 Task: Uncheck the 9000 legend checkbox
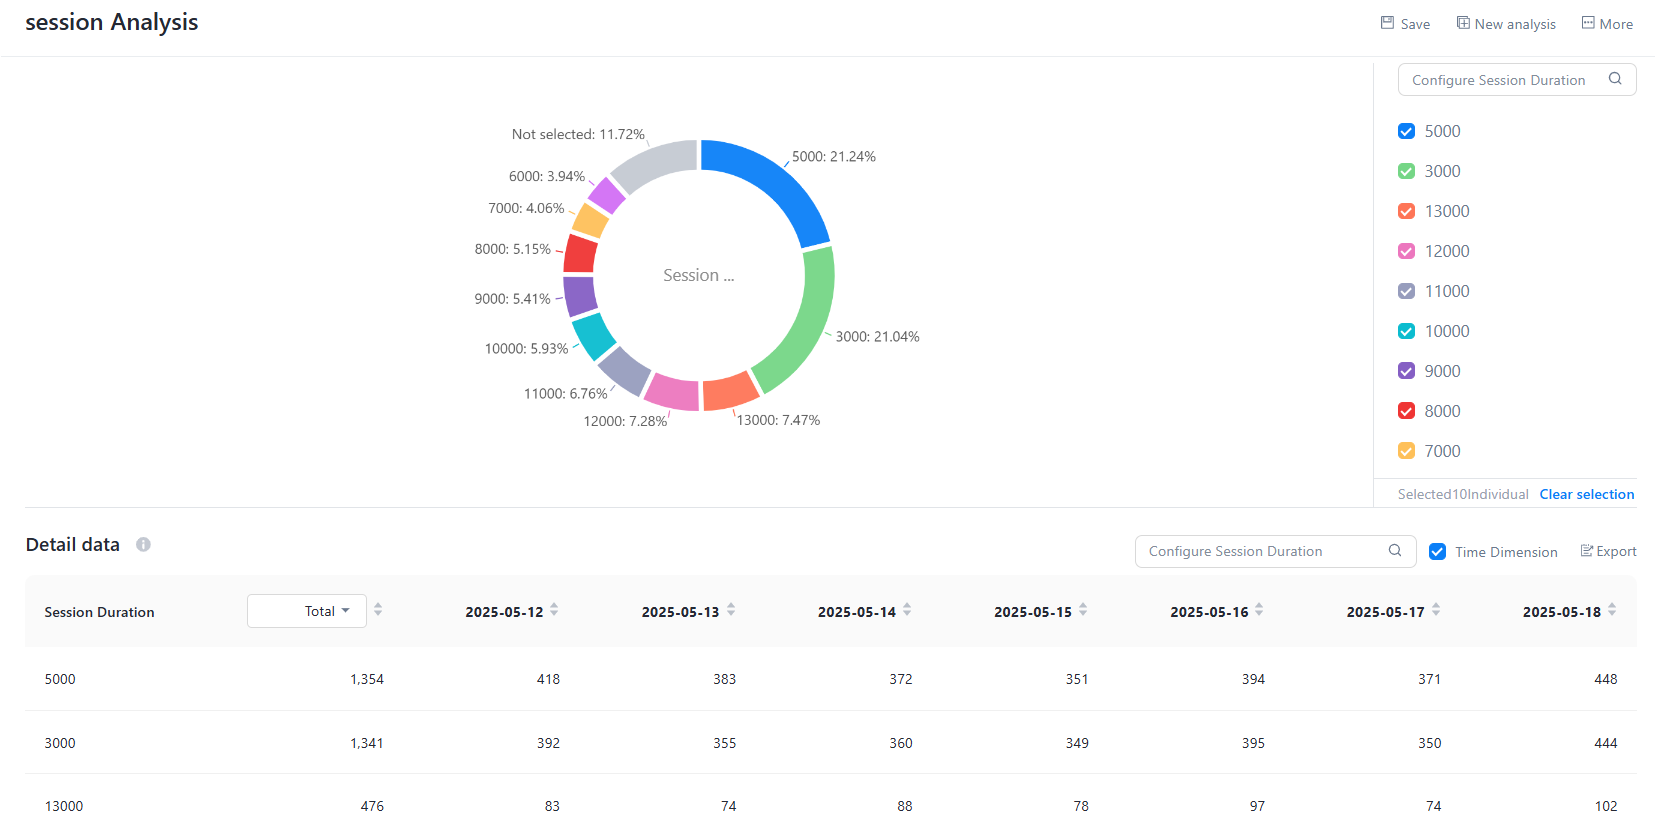1406,371
